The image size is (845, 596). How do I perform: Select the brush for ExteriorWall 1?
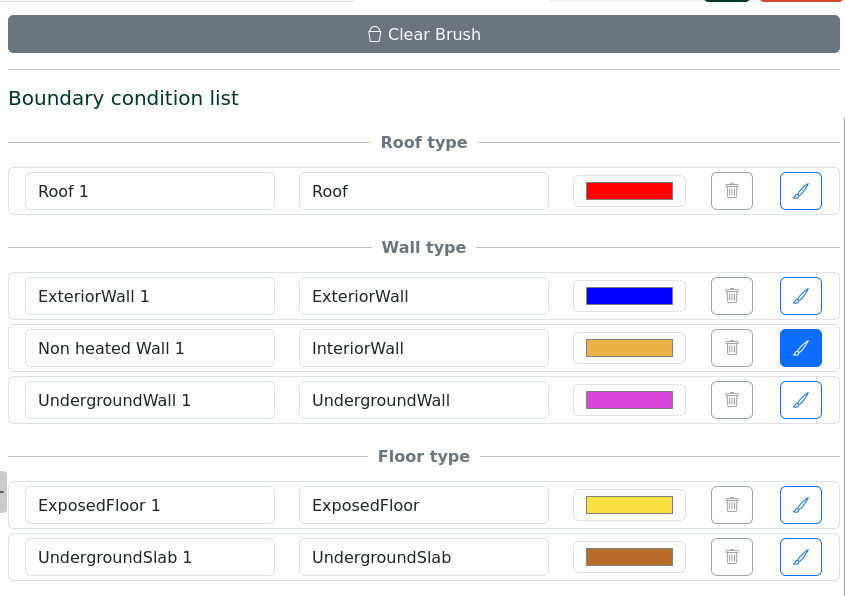click(800, 296)
